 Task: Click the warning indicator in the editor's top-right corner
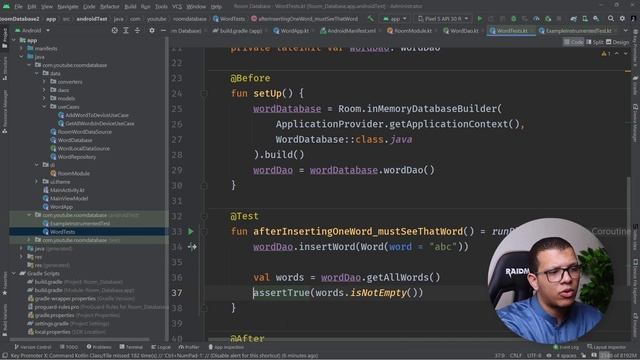click(x=606, y=53)
